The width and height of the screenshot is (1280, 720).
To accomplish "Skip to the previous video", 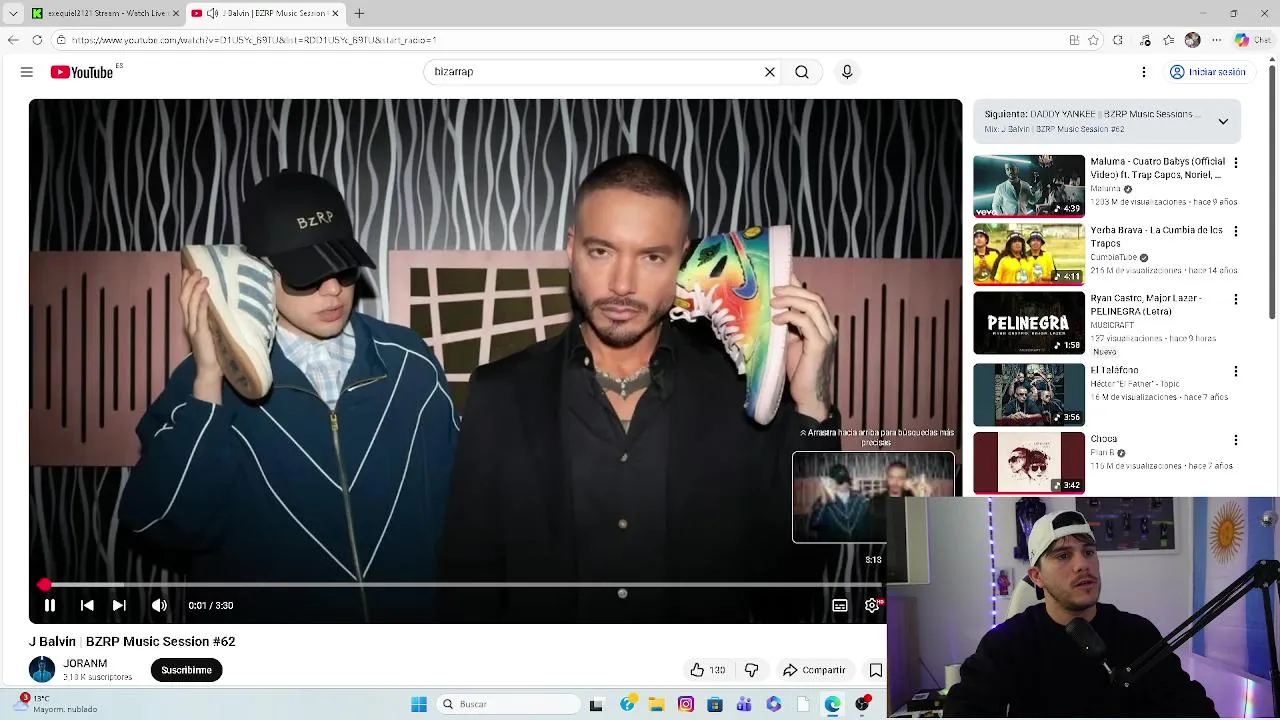I will click(87, 605).
